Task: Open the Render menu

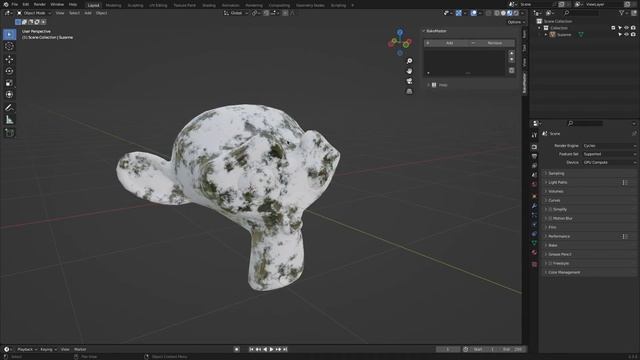Action: pos(40,4)
